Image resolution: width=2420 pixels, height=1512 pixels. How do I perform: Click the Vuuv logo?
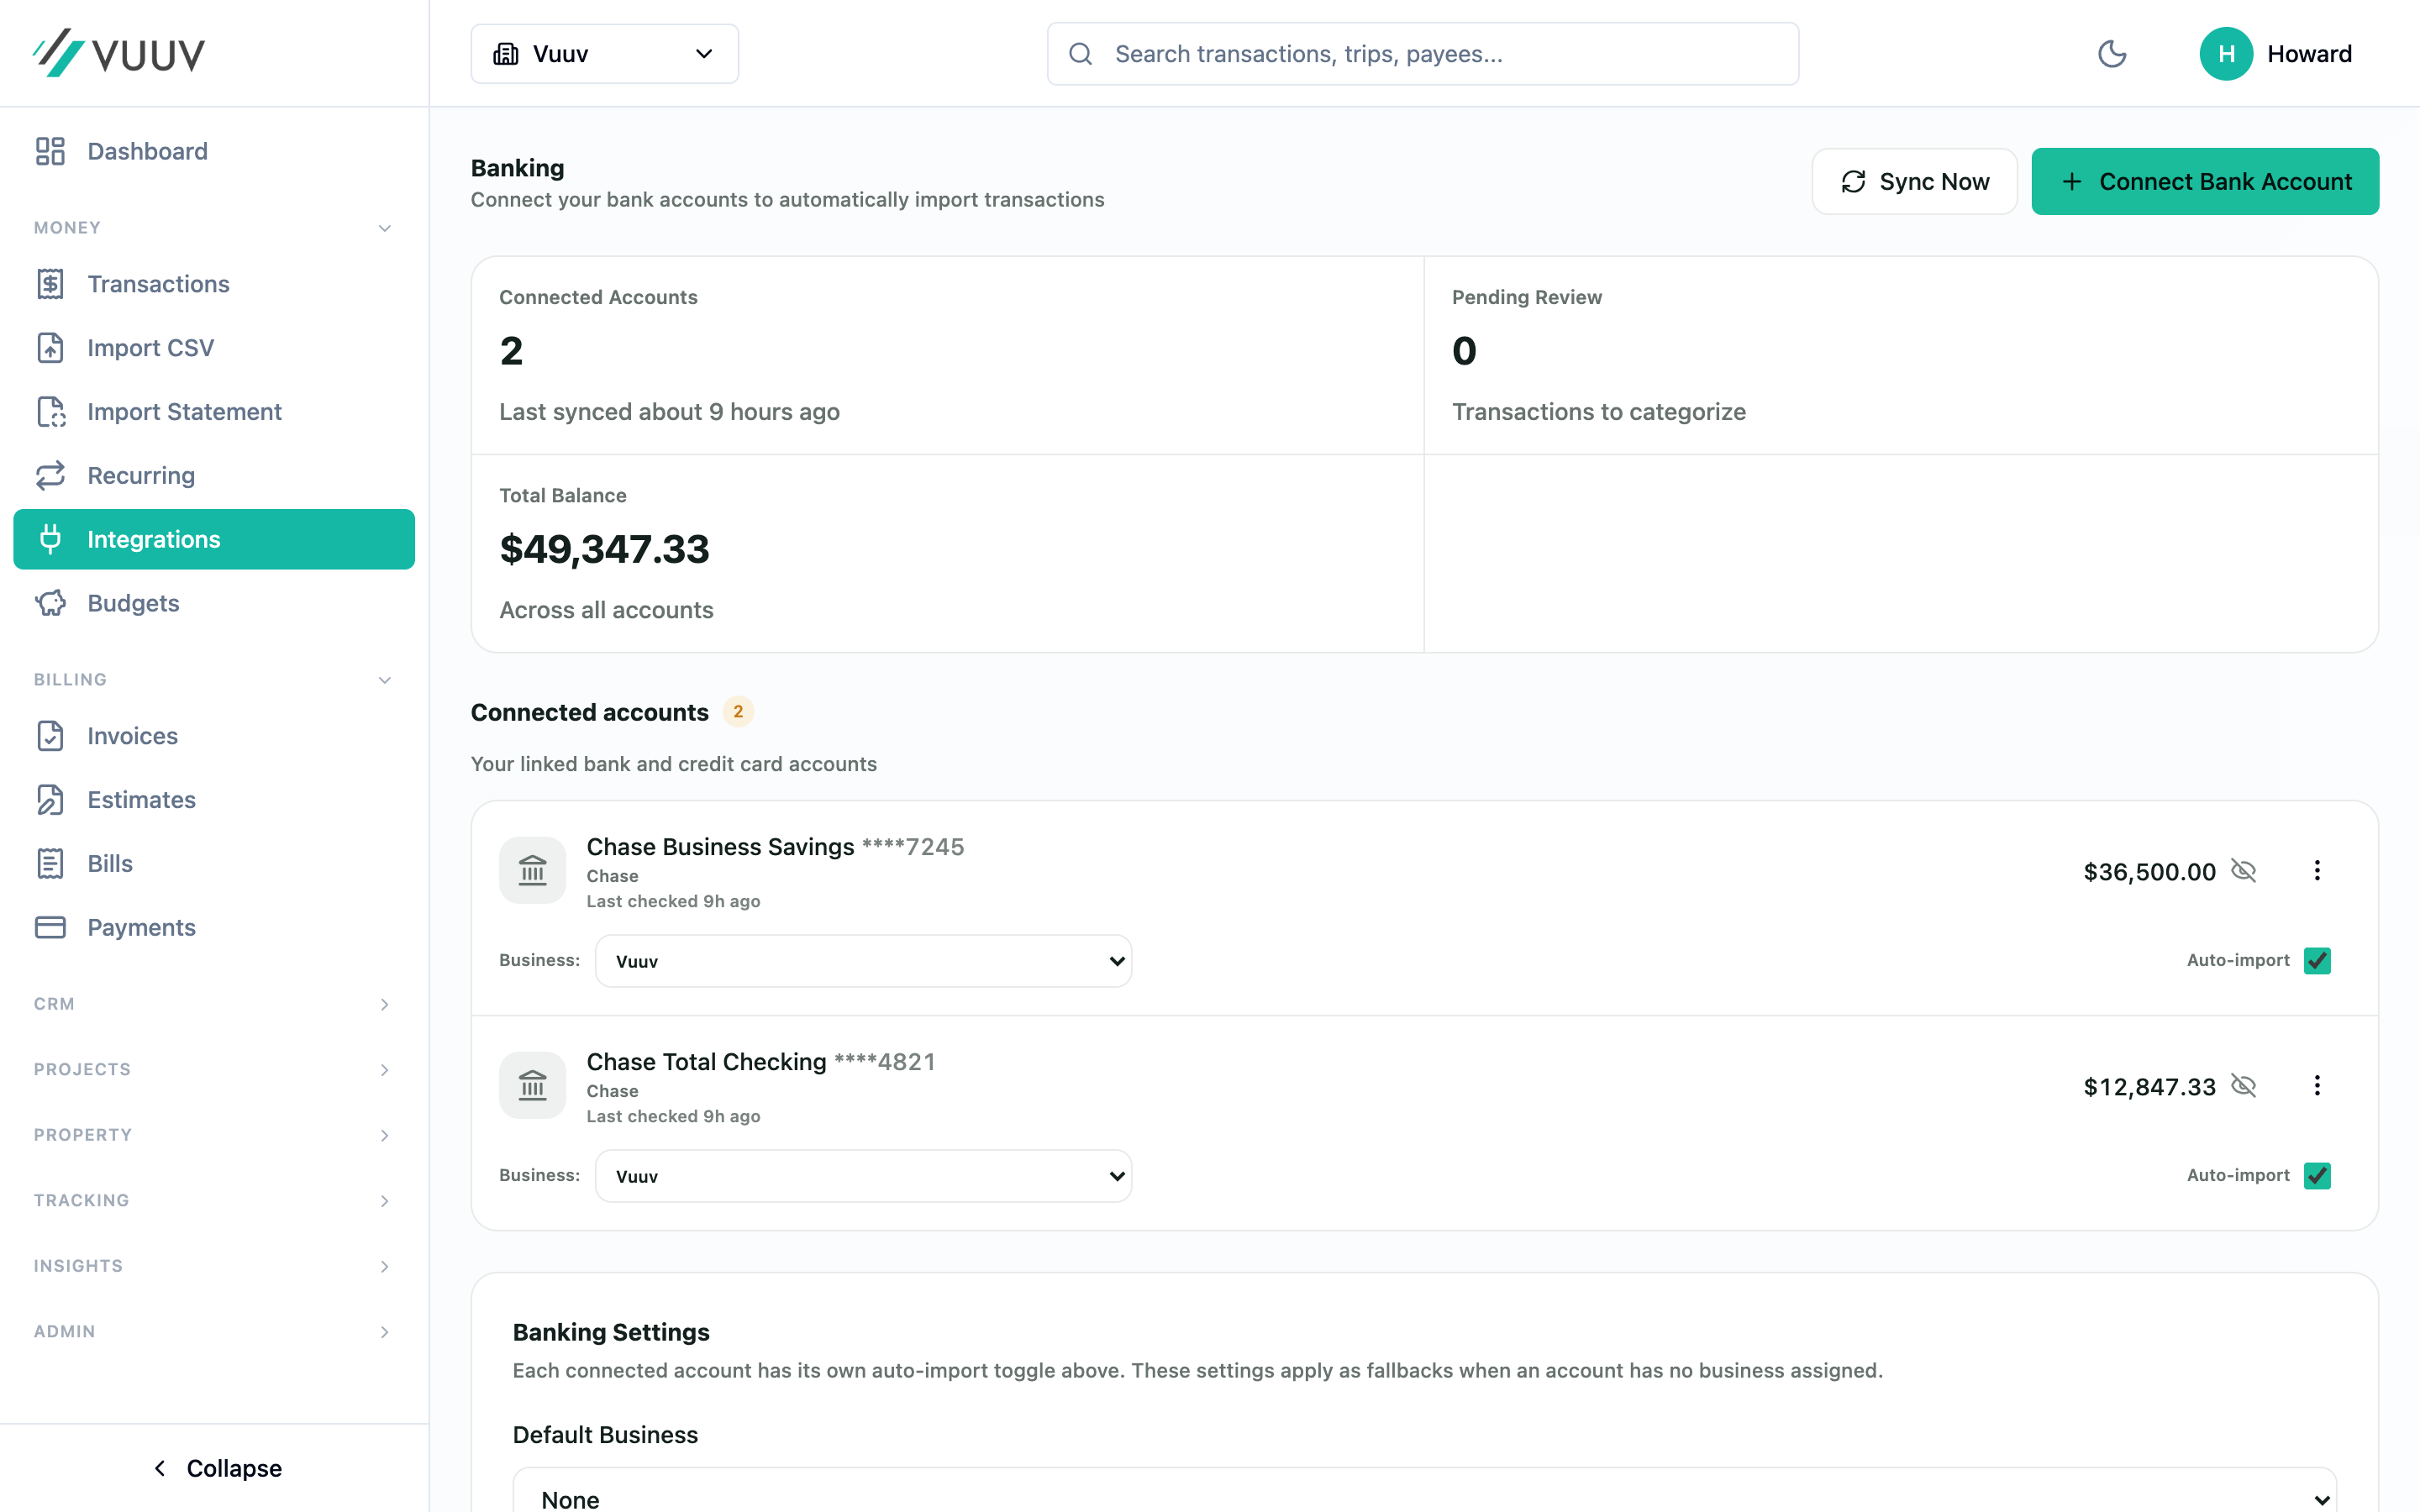pos(118,53)
